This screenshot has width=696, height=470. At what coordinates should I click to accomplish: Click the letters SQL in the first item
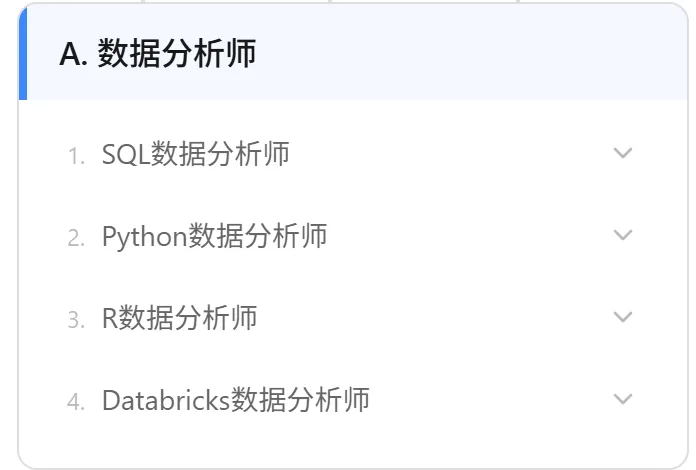coord(126,154)
